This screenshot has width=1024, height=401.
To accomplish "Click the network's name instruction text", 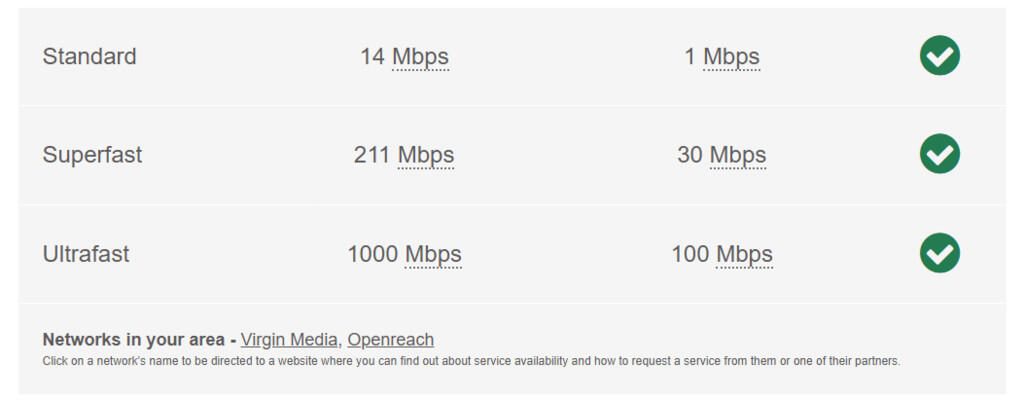I will click(x=471, y=361).
